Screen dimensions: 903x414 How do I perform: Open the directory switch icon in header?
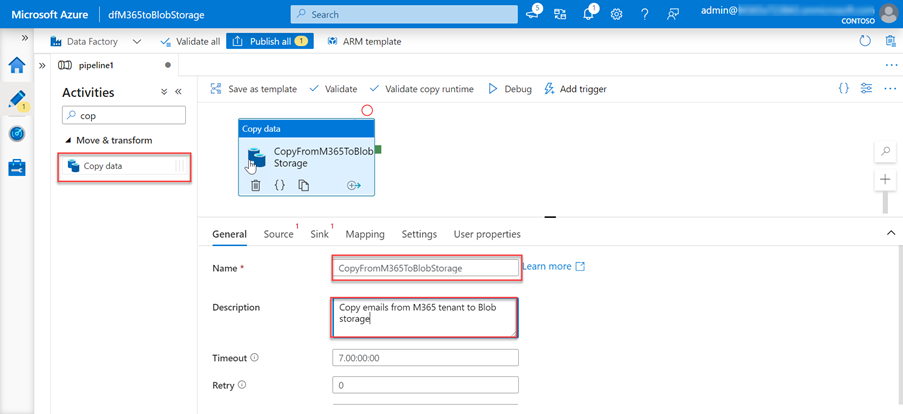560,14
